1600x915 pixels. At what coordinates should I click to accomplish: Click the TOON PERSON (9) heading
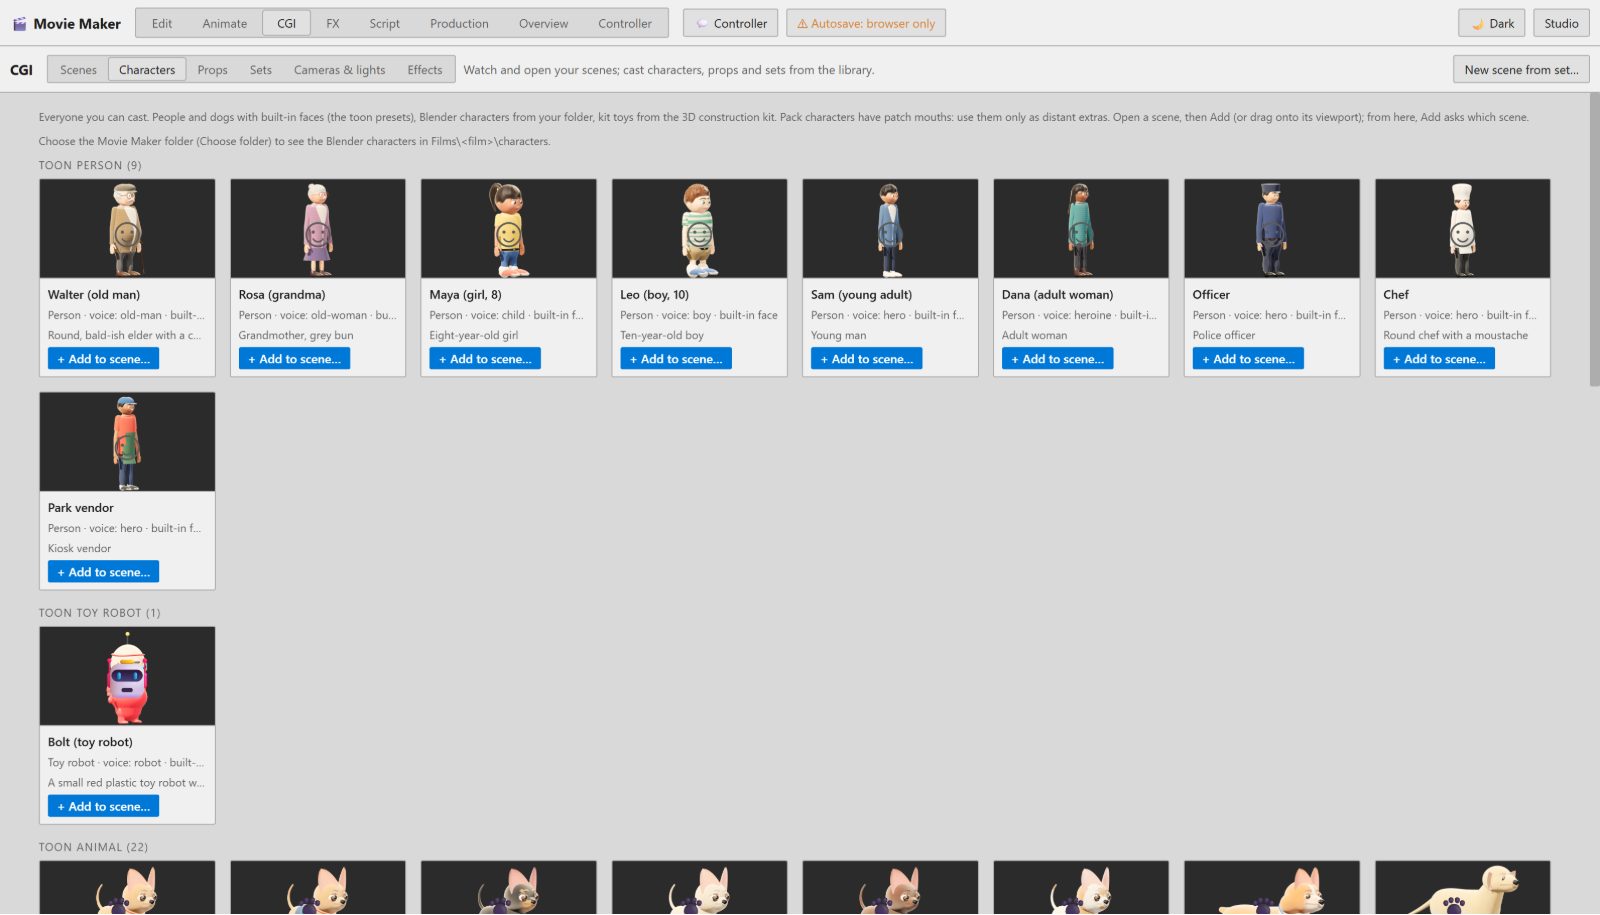(x=90, y=166)
